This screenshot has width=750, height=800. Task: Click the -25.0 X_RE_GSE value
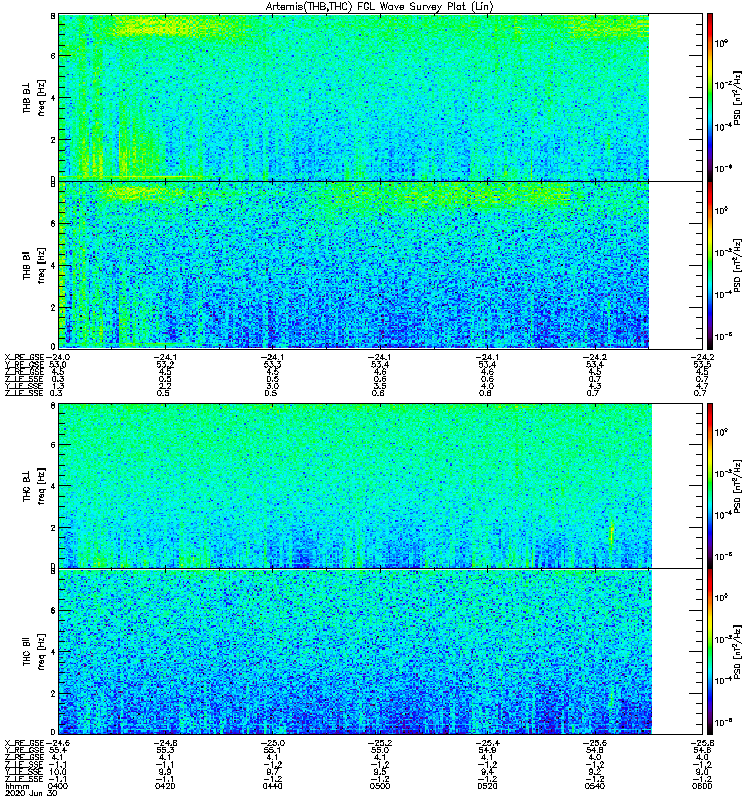click(x=273, y=743)
